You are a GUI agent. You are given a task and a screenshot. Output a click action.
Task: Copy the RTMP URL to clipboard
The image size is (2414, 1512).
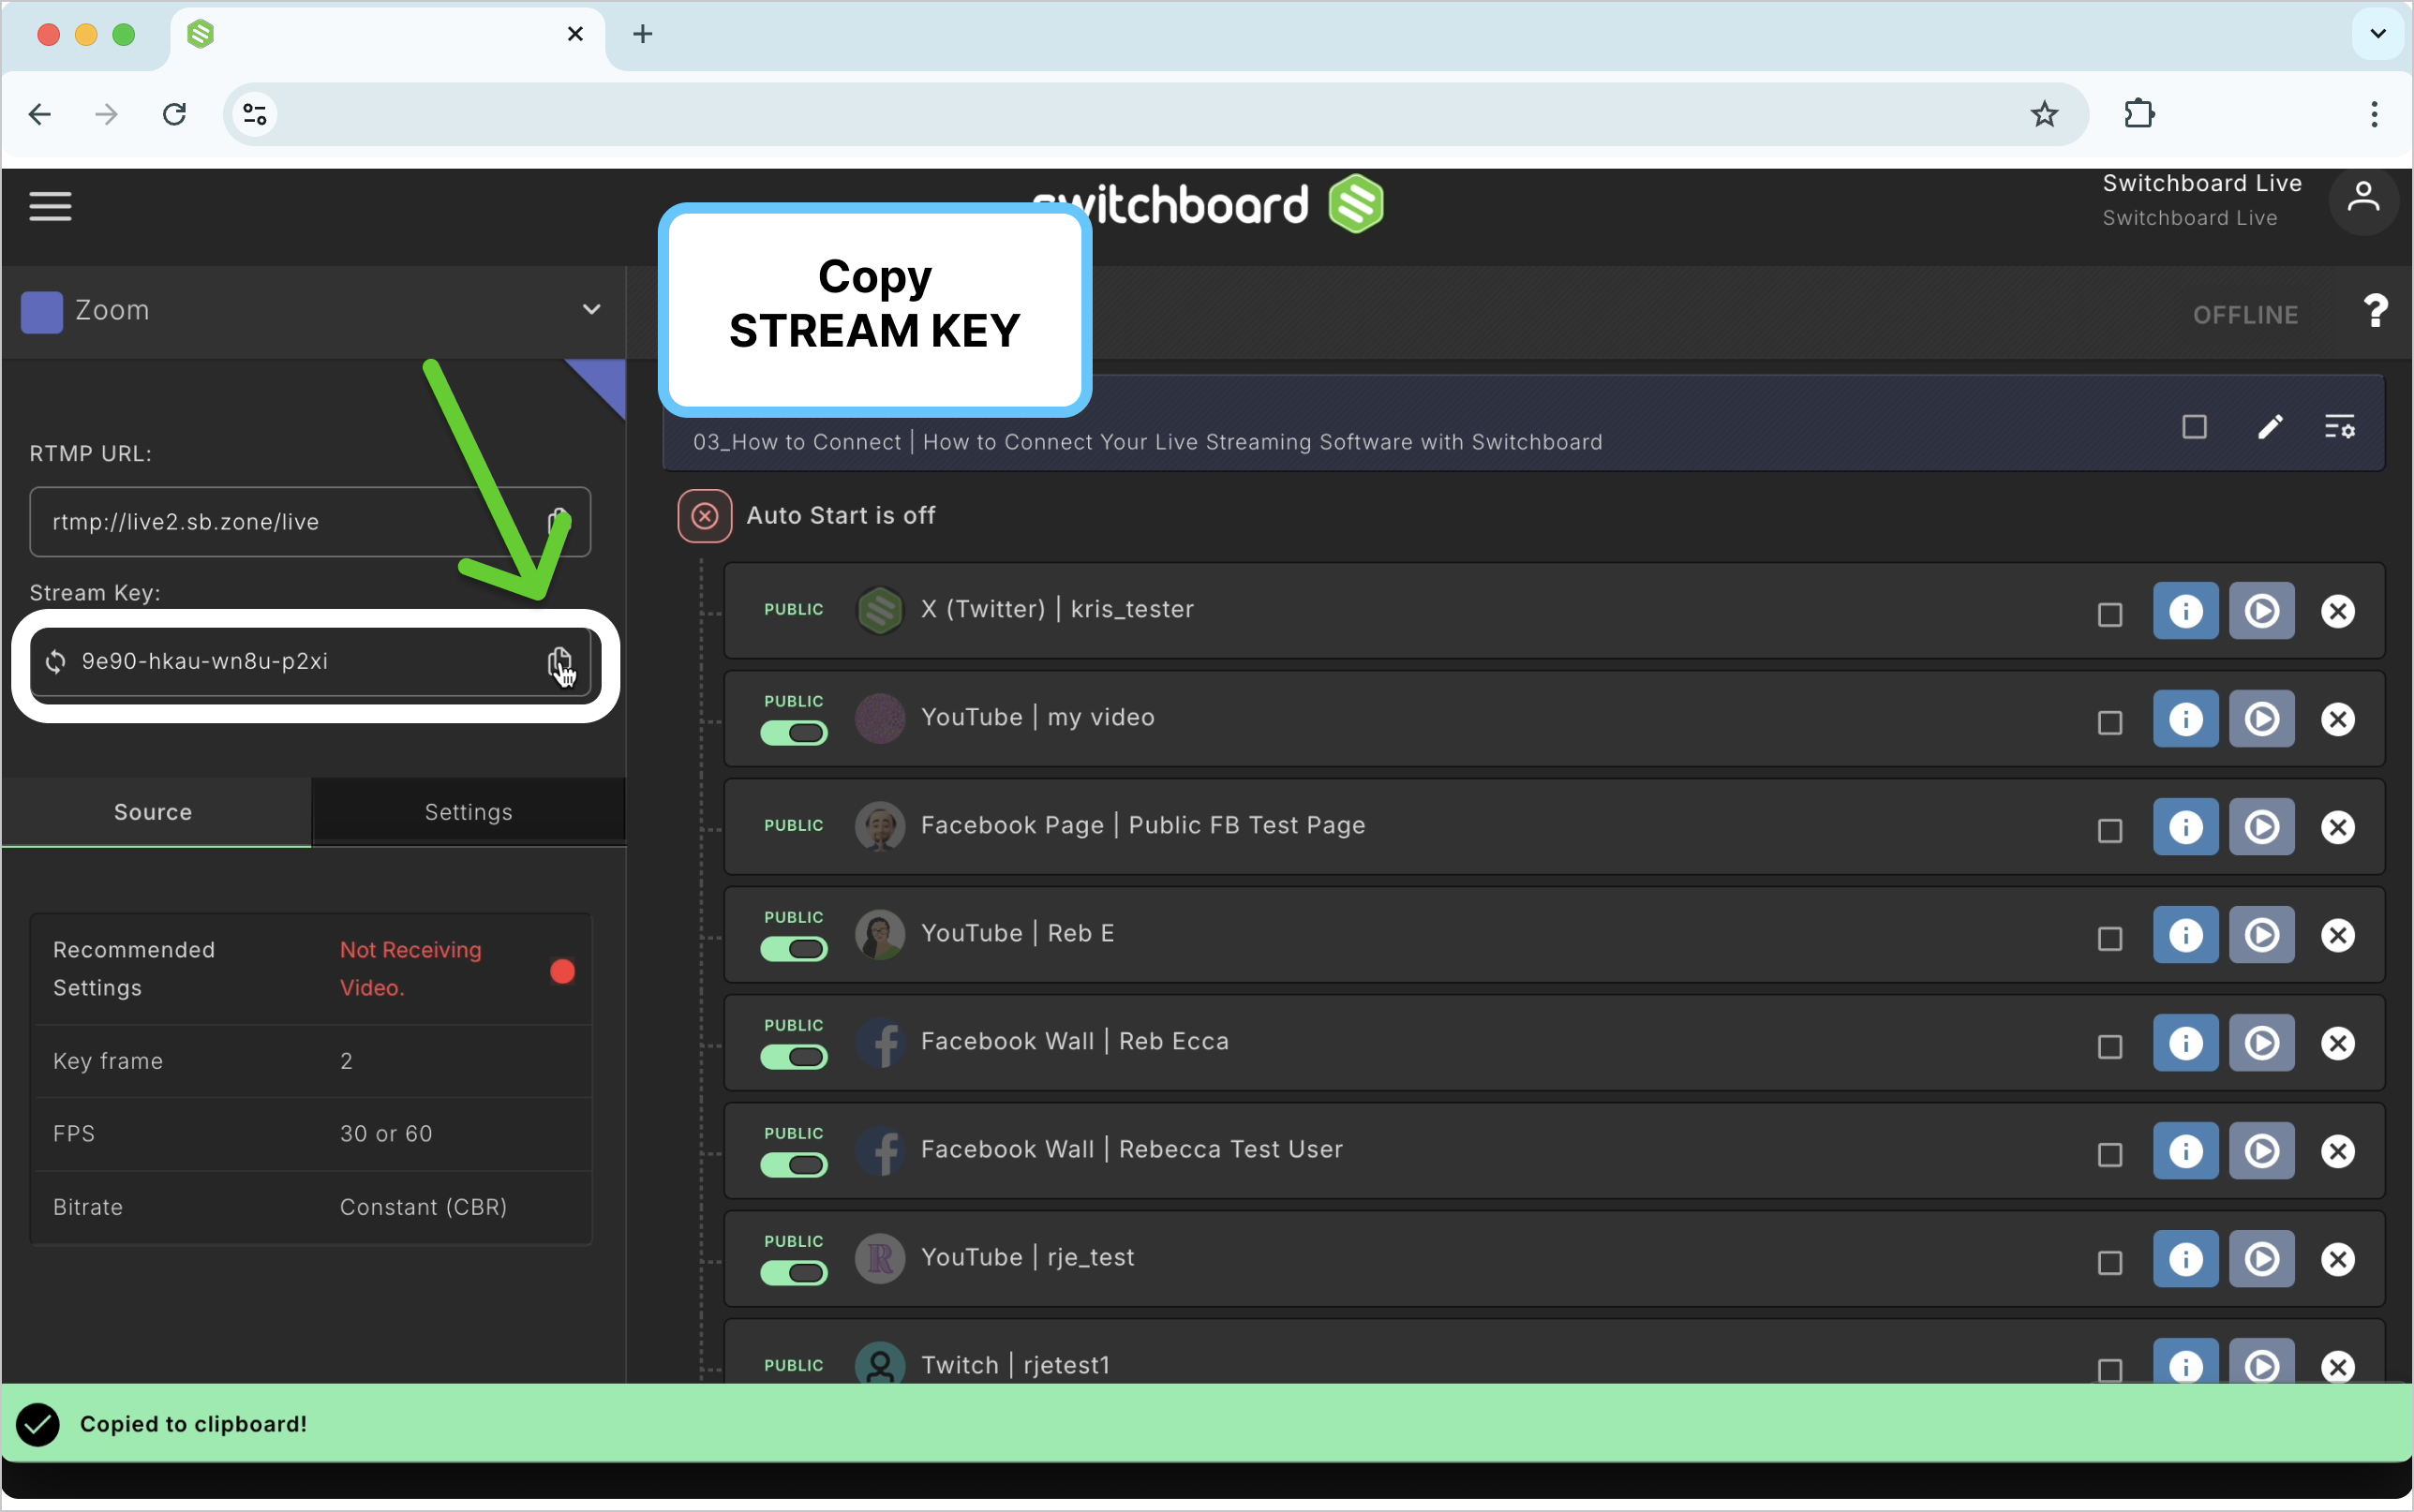(559, 521)
